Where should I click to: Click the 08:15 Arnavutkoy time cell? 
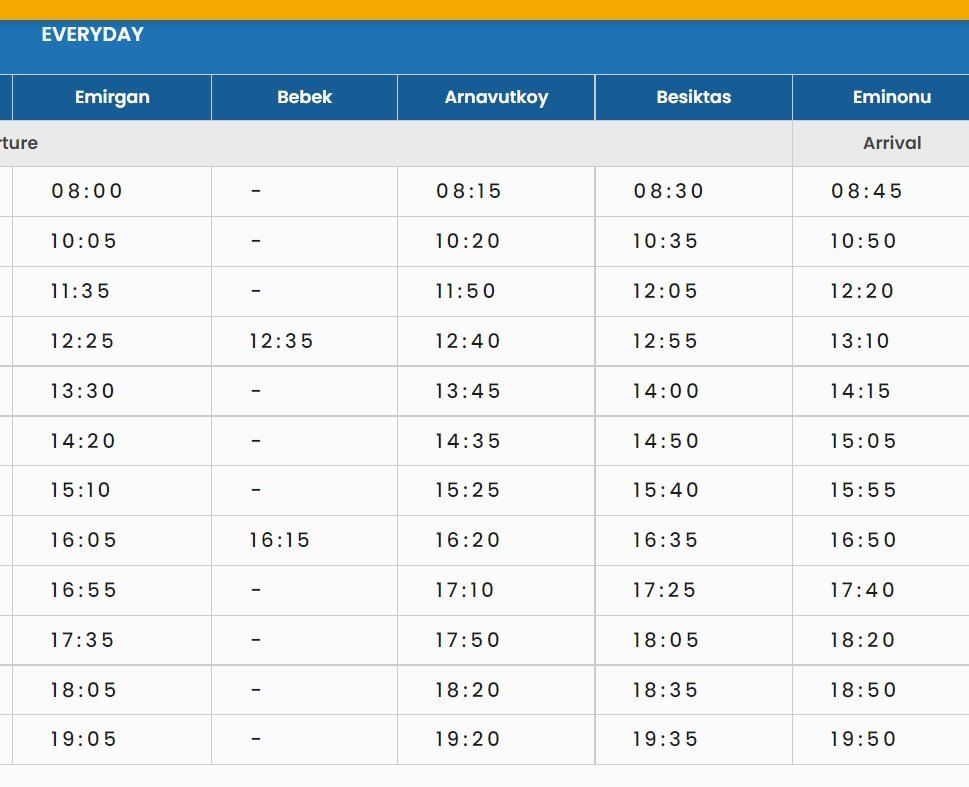468,191
